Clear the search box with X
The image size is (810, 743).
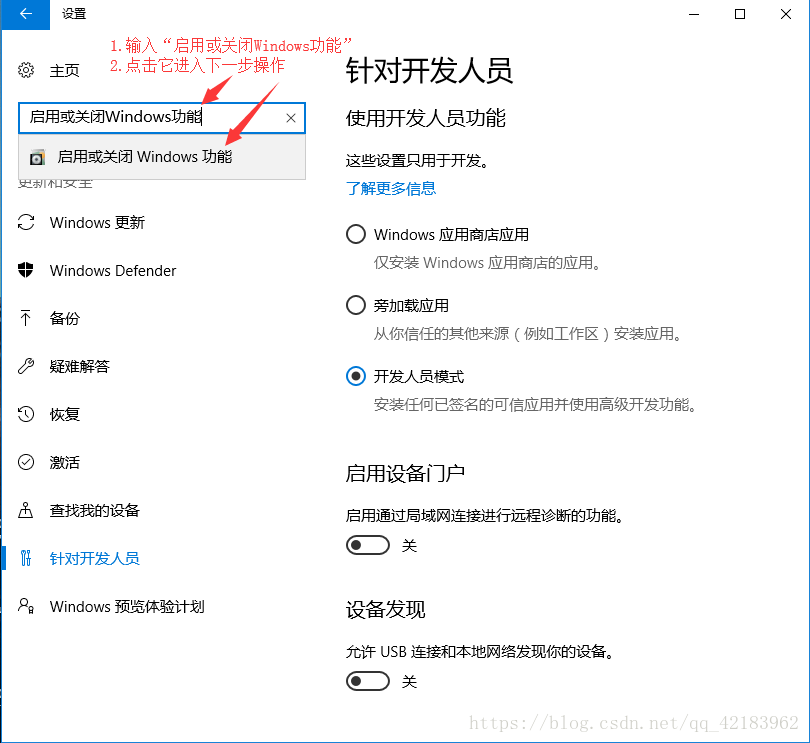[x=291, y=118]
